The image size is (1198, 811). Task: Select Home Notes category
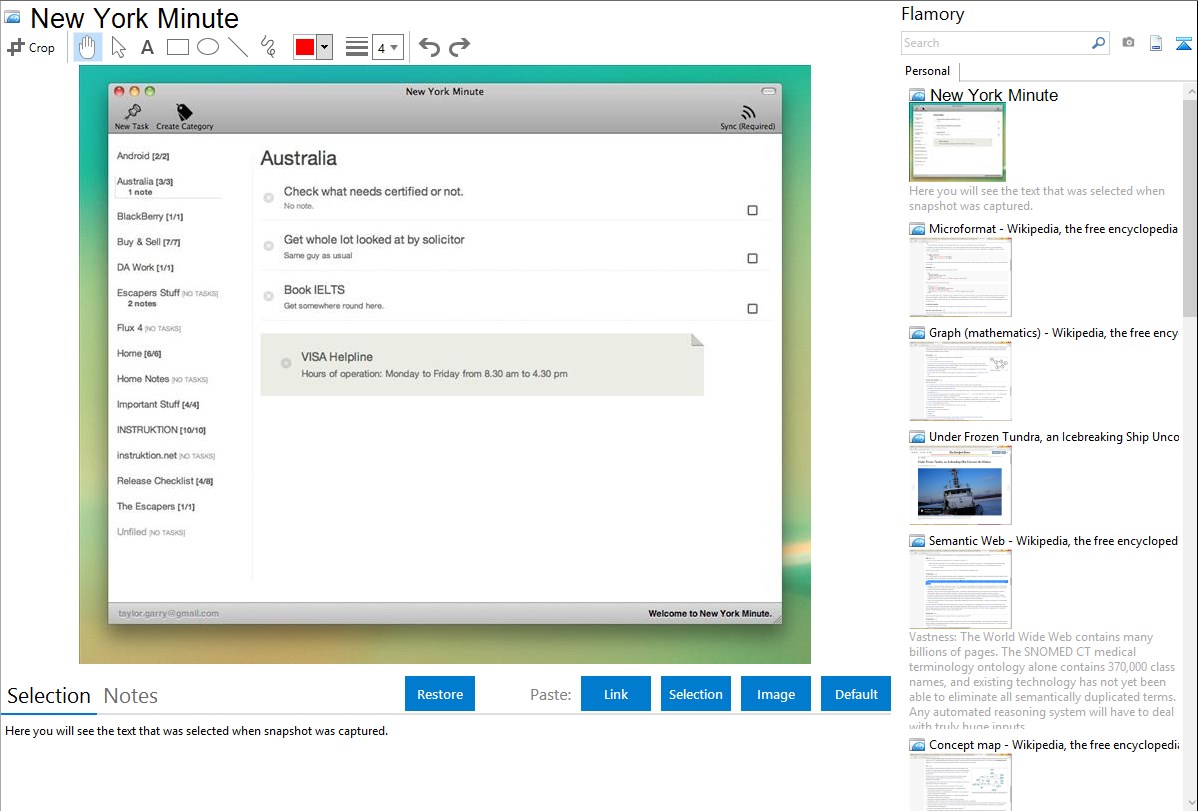coord(162,379)
